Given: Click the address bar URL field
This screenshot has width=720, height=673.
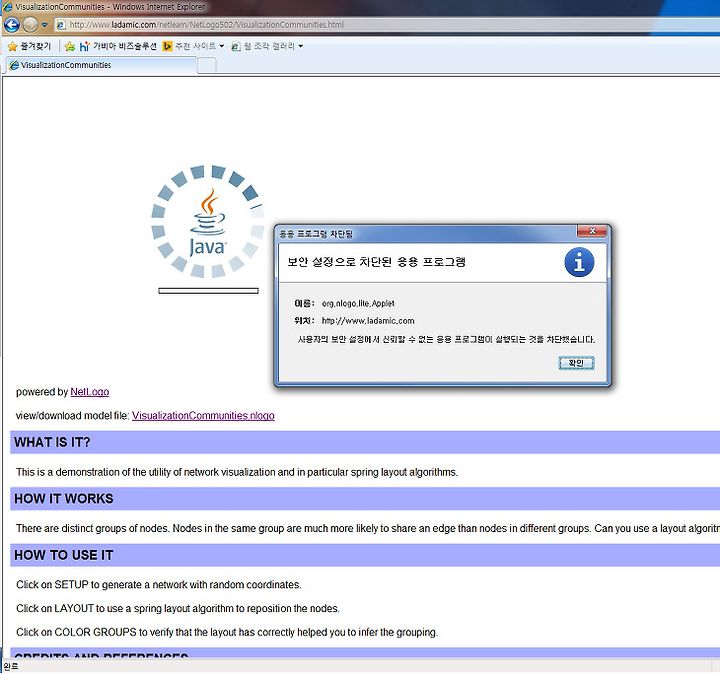Looking at the screenshot, I should (x=387, y=25).
